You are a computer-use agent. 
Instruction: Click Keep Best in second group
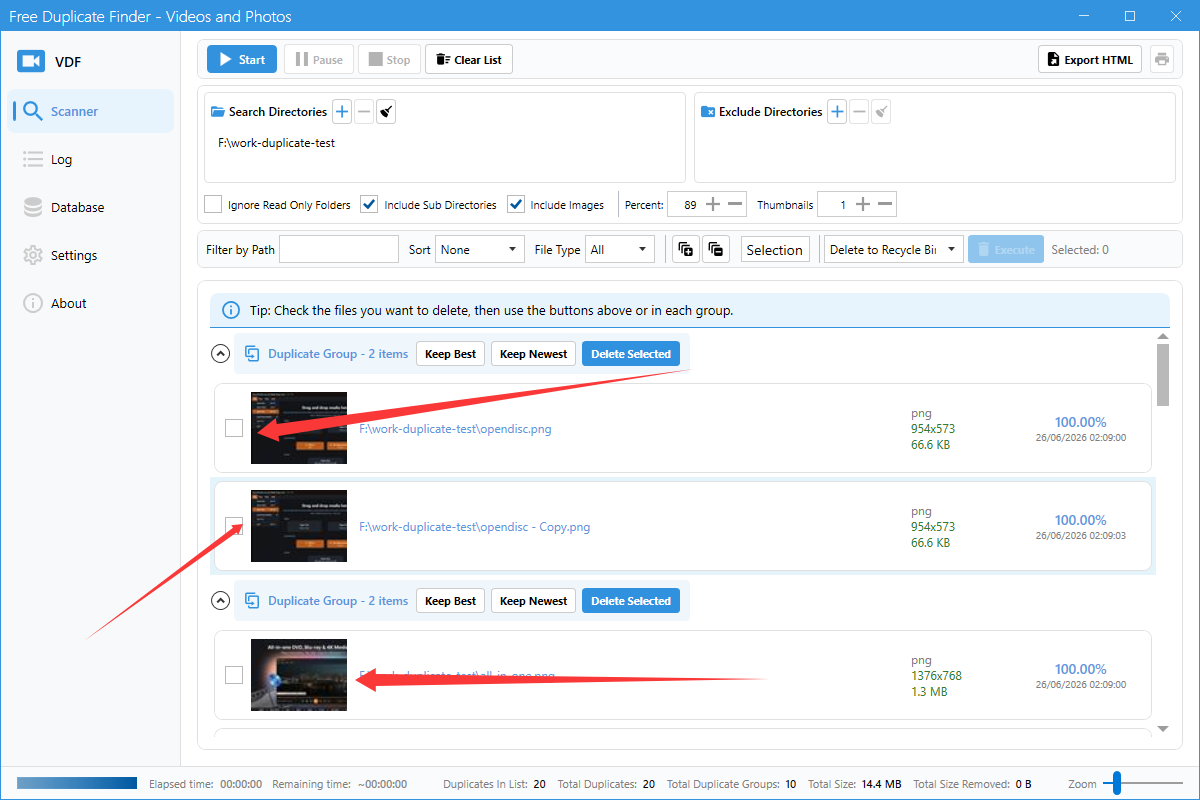[x=451, y=601]
